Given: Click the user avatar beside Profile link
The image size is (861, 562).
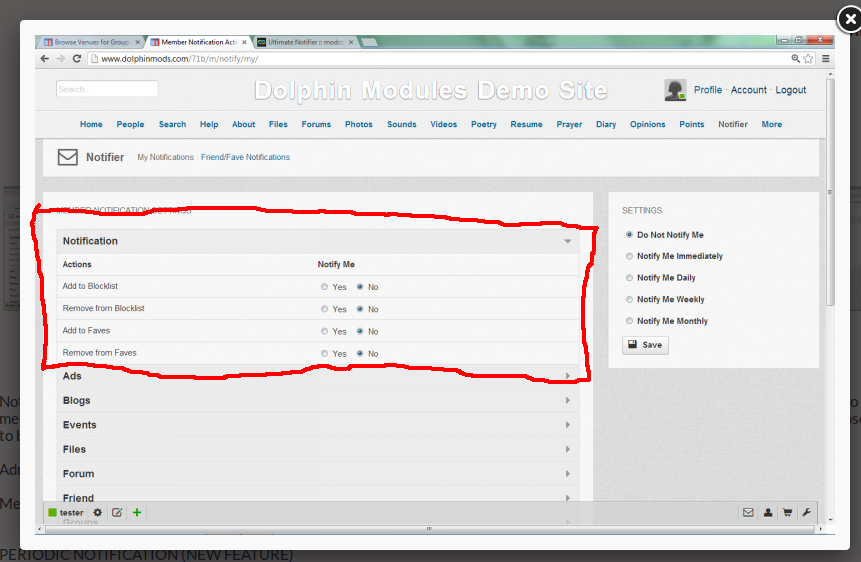Looking at the screenshot, I should pos(675,90).
